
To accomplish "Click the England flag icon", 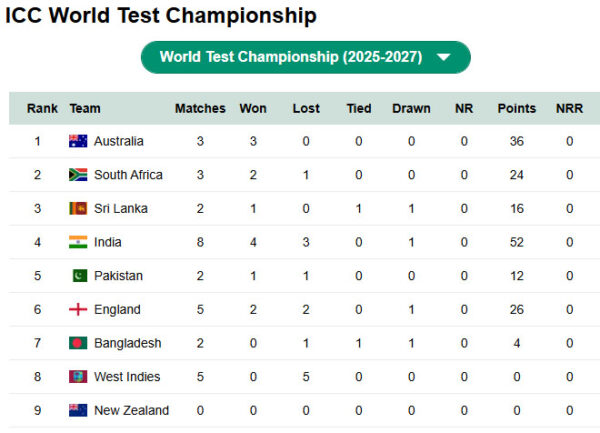I will (x=78, y=310).
